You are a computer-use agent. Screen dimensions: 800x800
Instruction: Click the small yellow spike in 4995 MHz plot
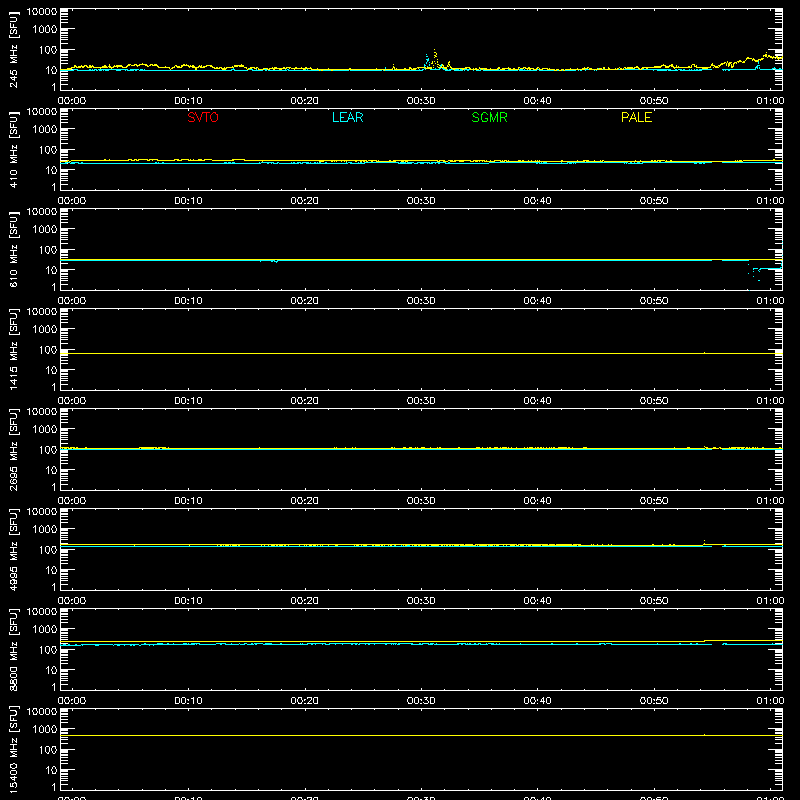705,542
